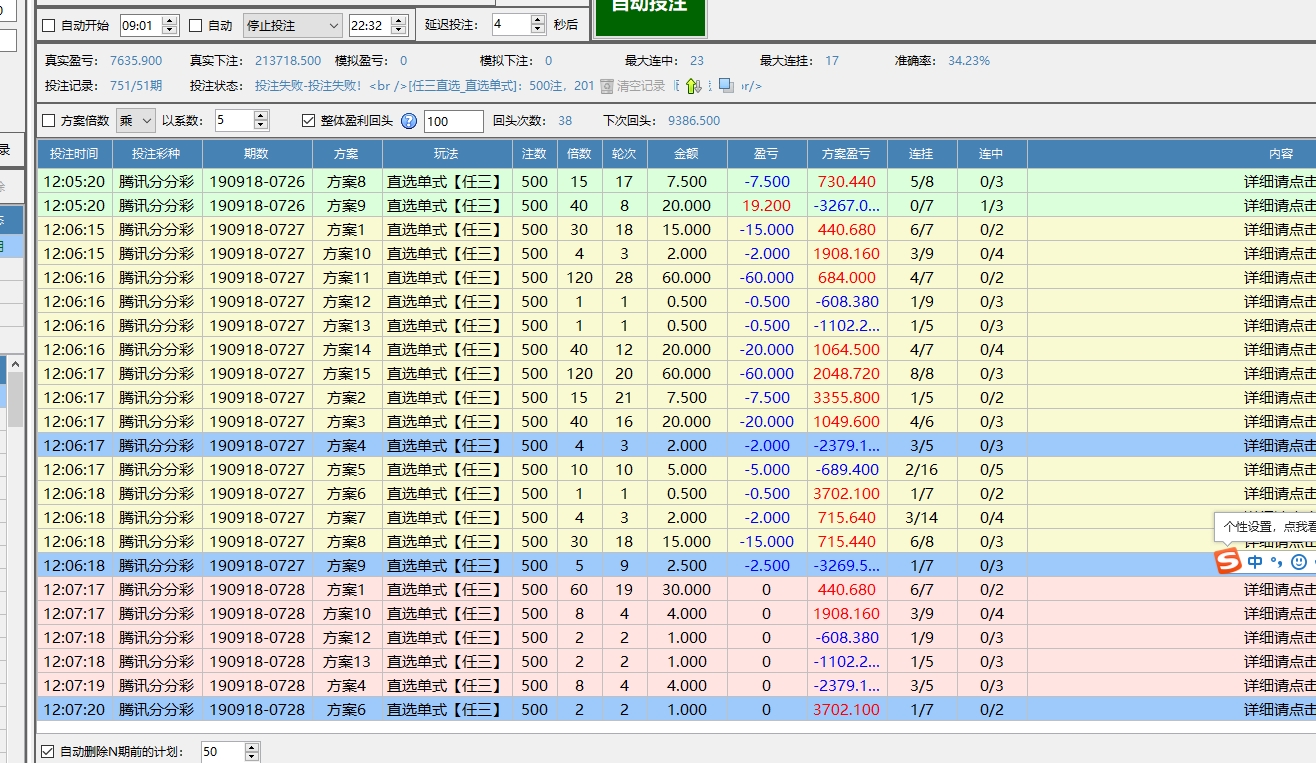Click the Sogou 个性设置 tooltip bubble

[1266, 526]
